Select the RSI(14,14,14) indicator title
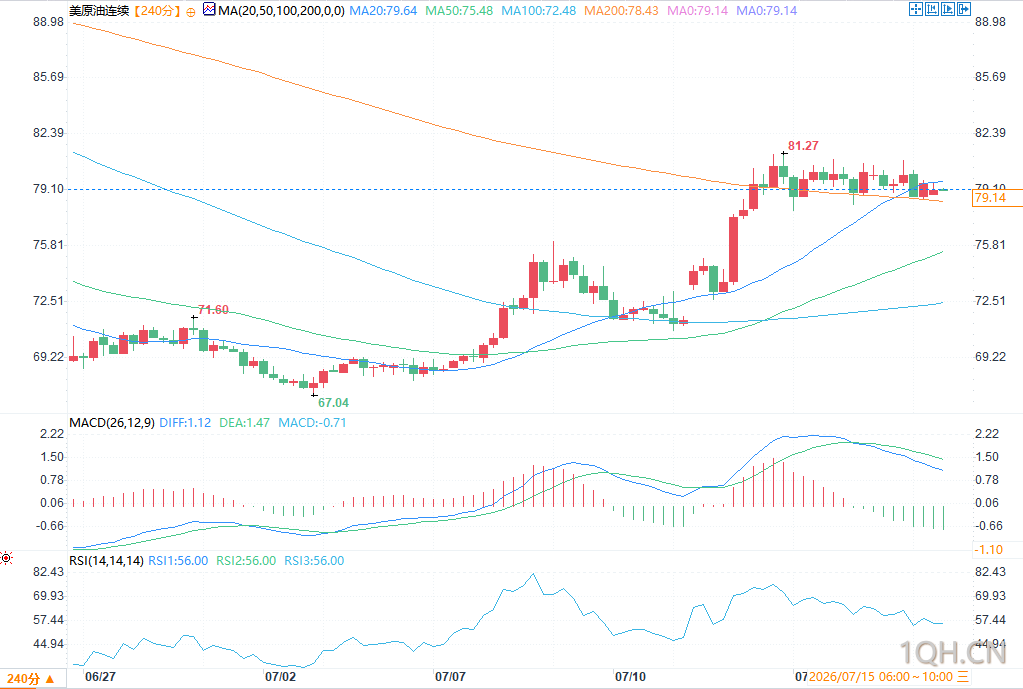The image size is (1023, 689). point(106,560)
